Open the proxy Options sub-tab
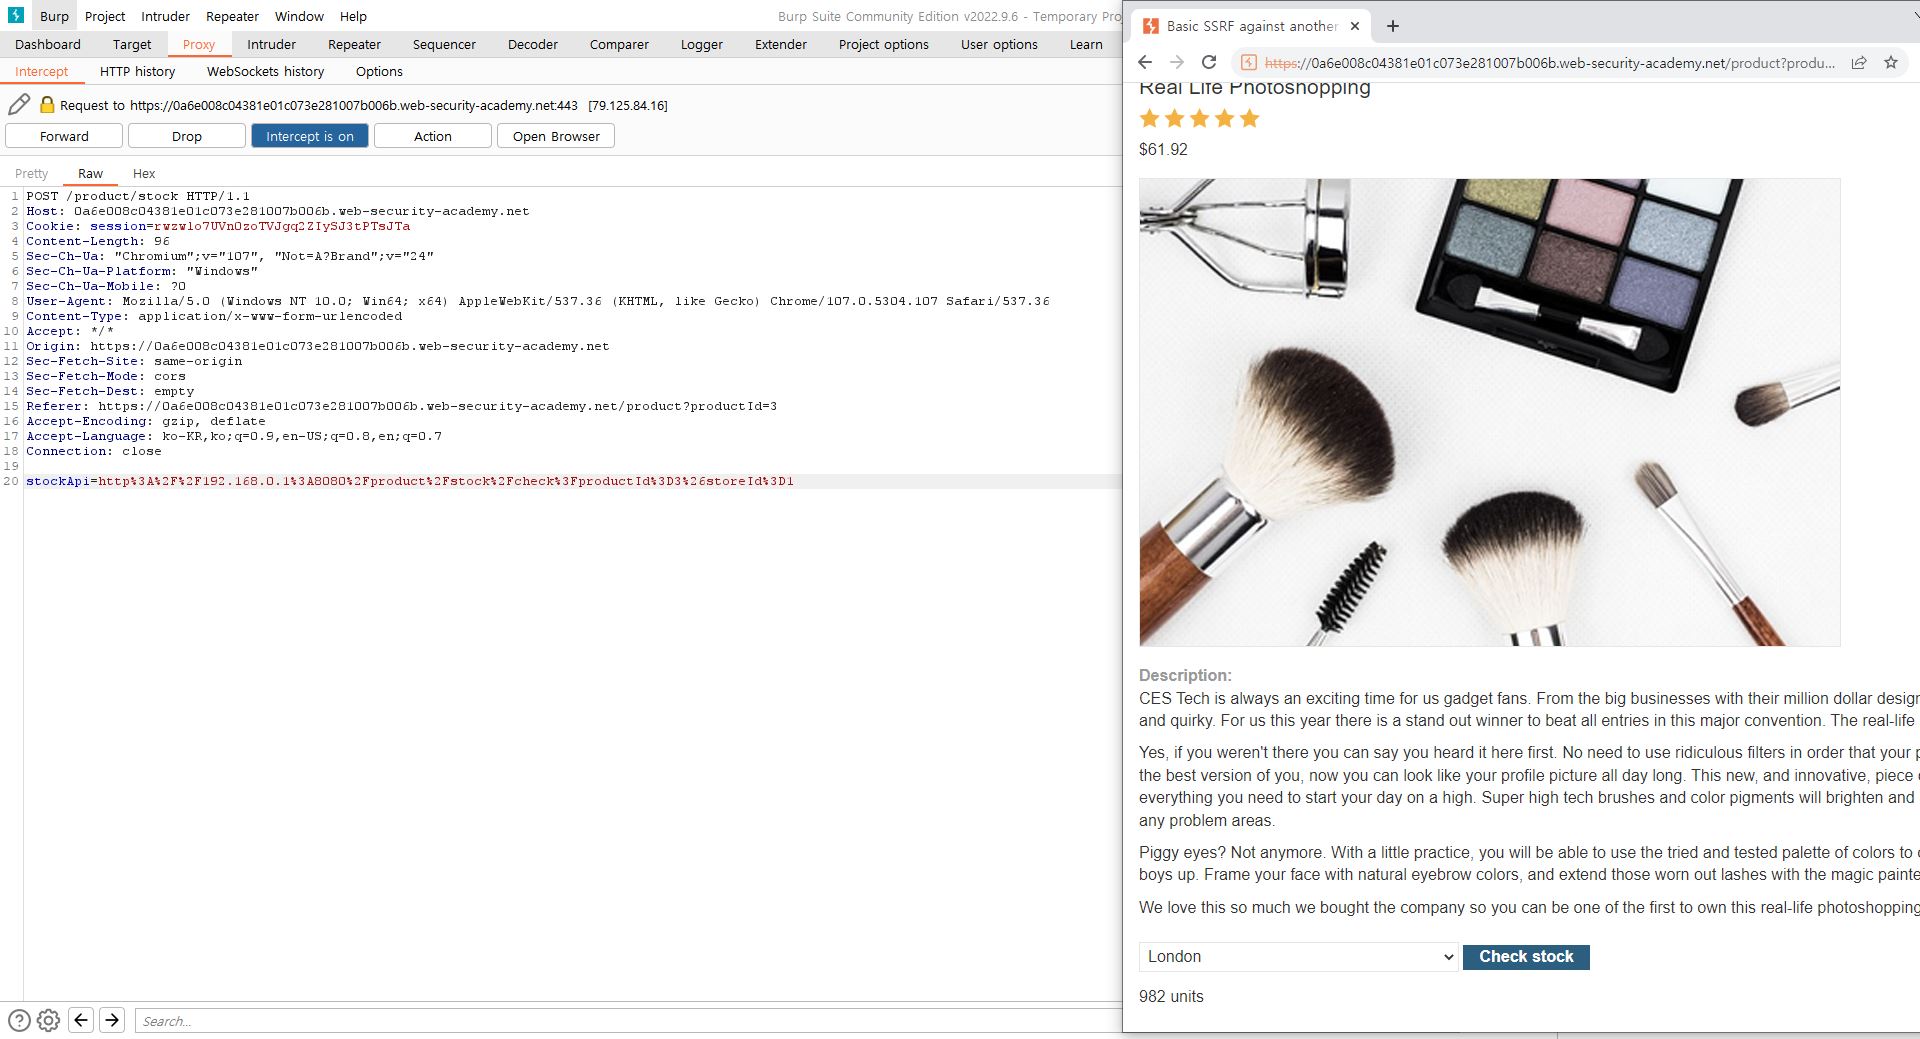The width and height of the screenshot is (1920, 1039). click(379, 71)
